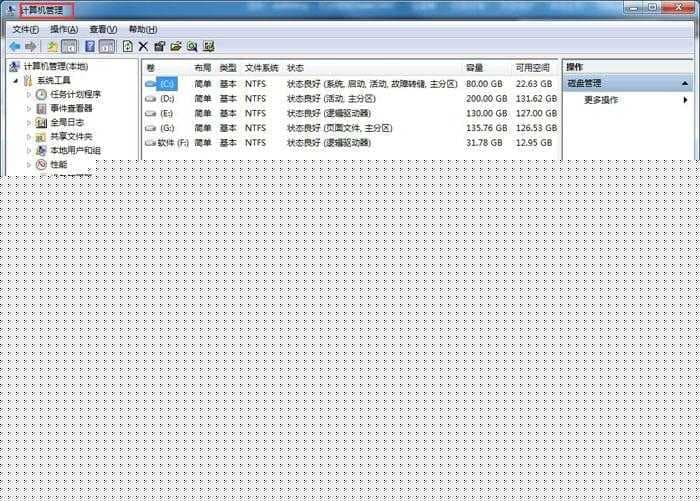The height and width of the screenshot is (501, 700).
Task: Click 更多操作 in the actions pane
Action: [601, 100]
